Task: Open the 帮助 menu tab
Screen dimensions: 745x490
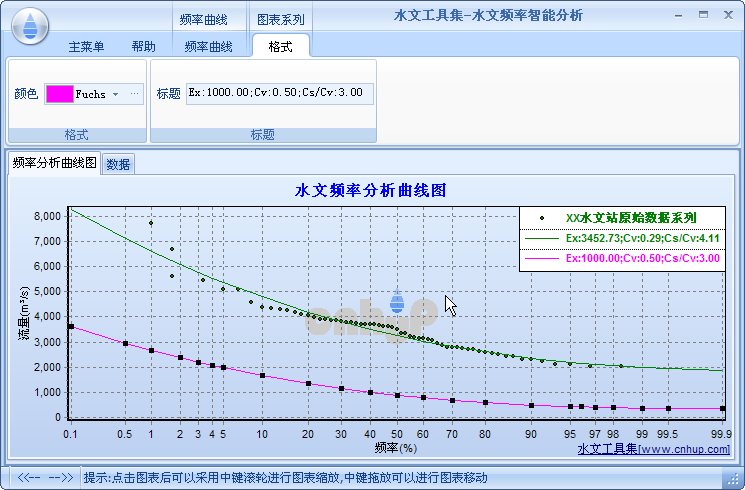Action: pos(143,47)
